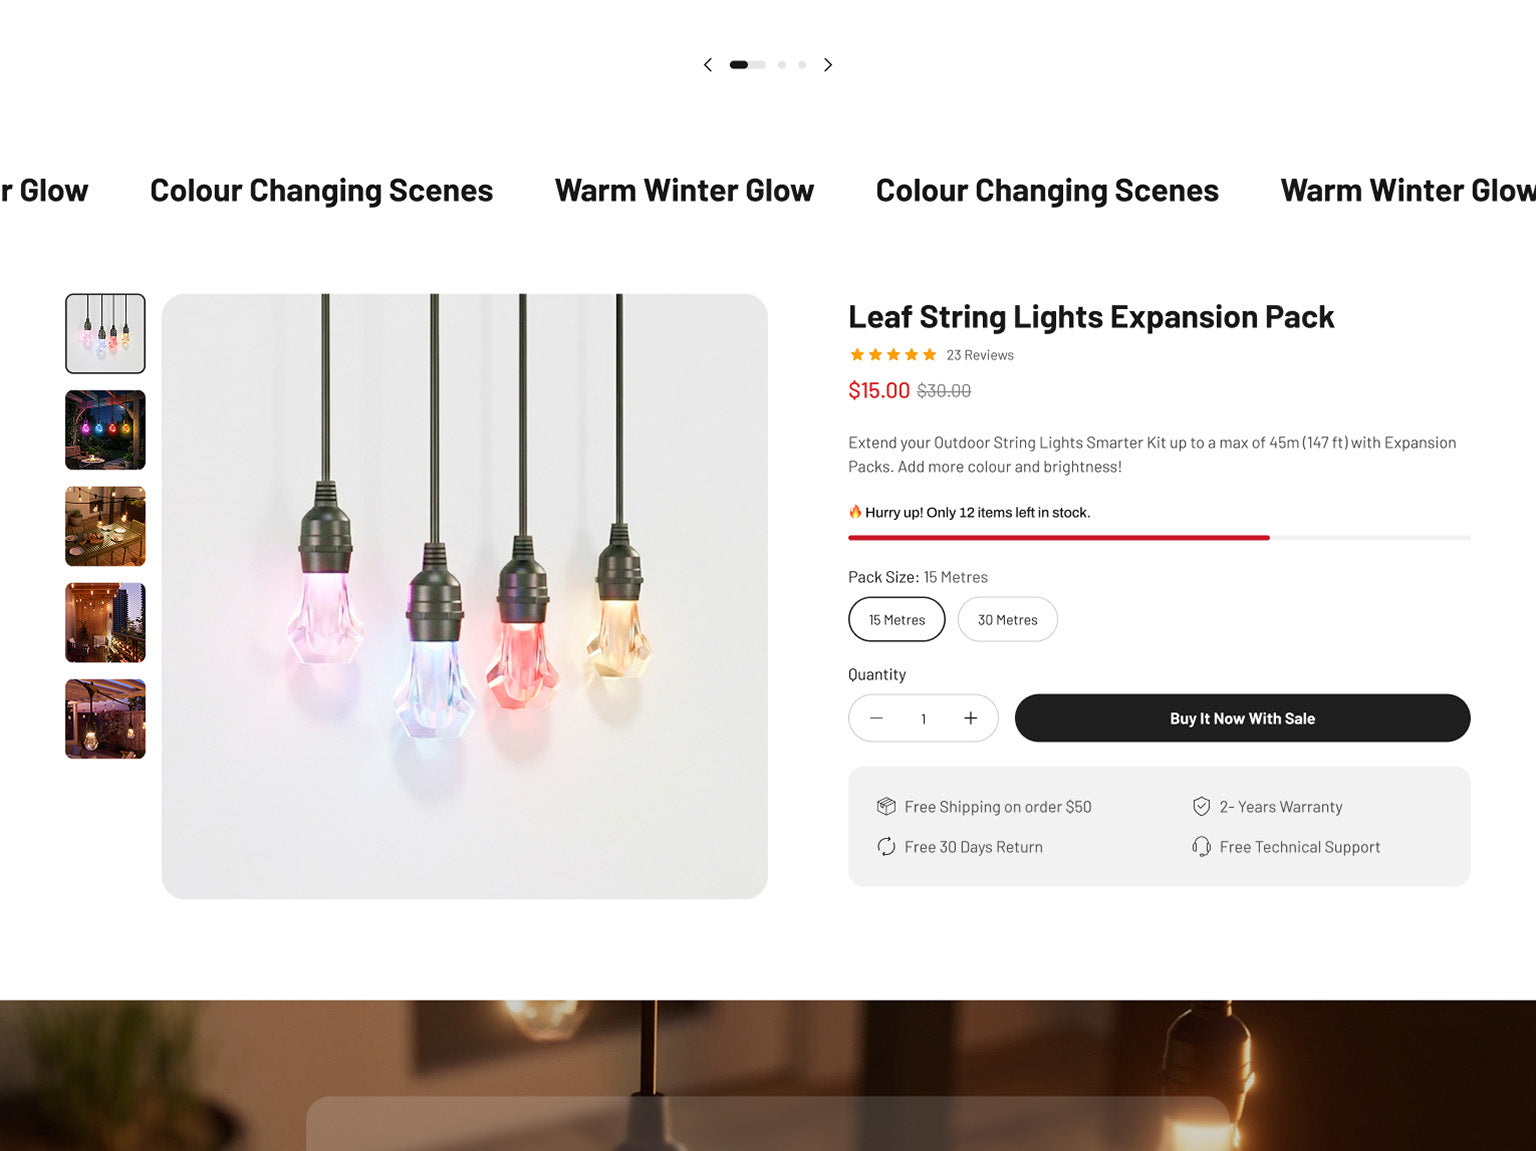Click the Free Technical Support headset icon
Image resolution: width=1536 pixels, height=1151 pixels.
[x=1201, y=847]
